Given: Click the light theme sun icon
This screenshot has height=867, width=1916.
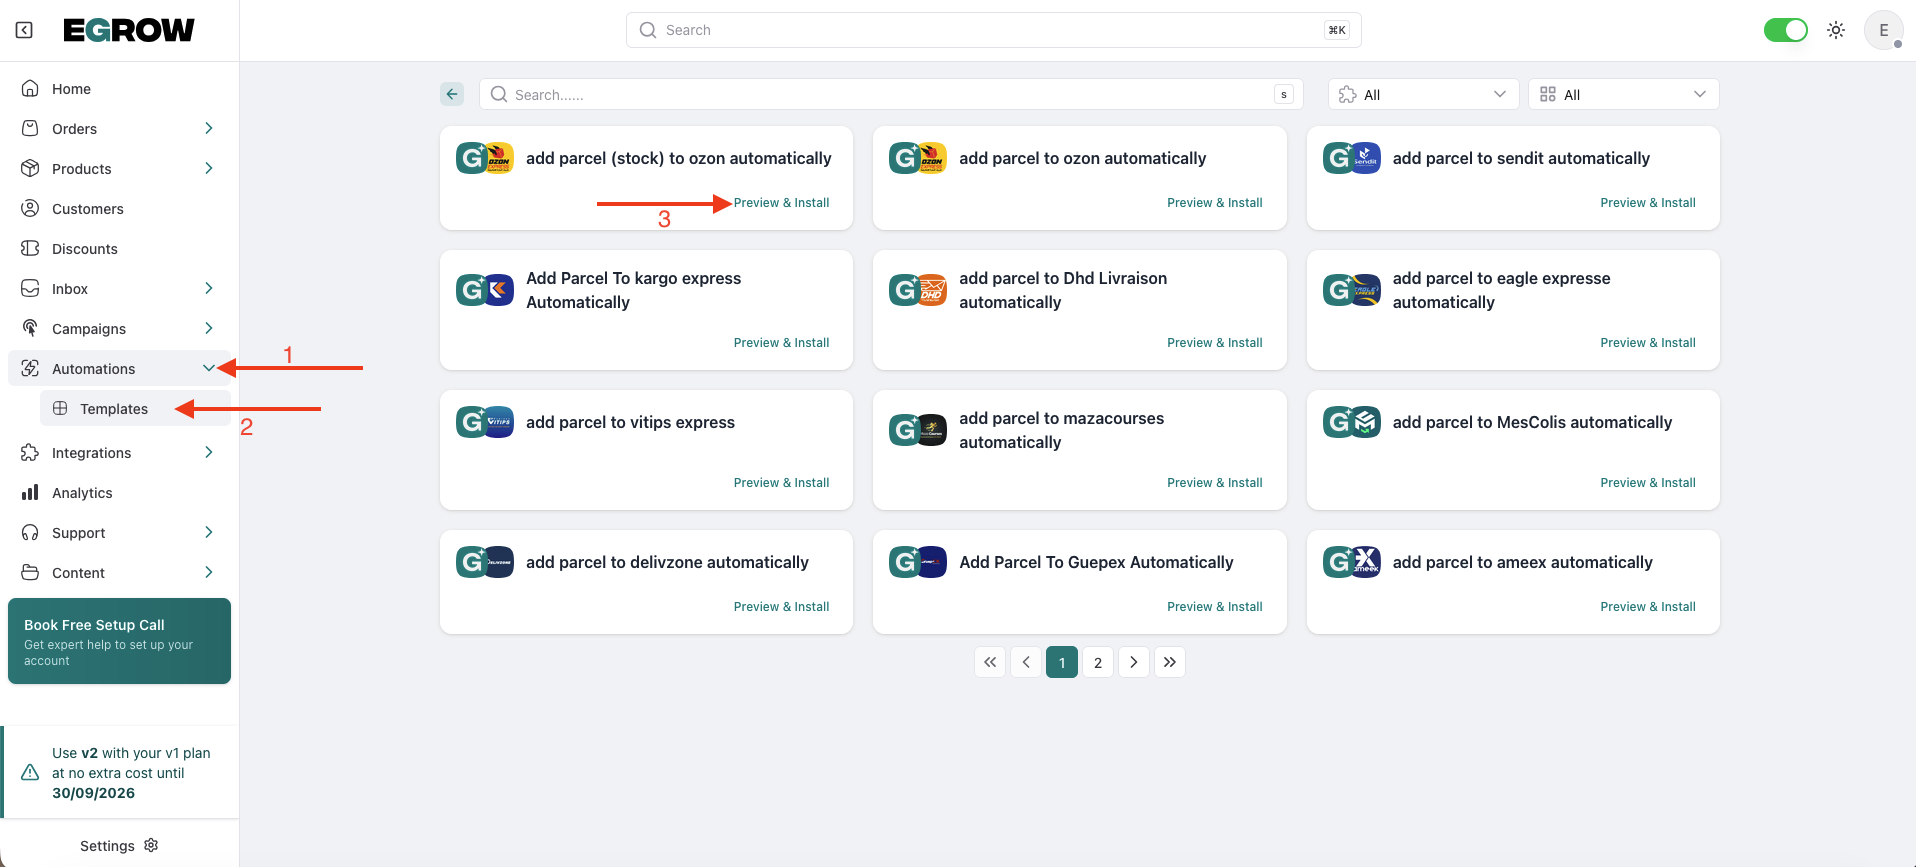Looking at the screenshot, I should tap(1836, 30).
